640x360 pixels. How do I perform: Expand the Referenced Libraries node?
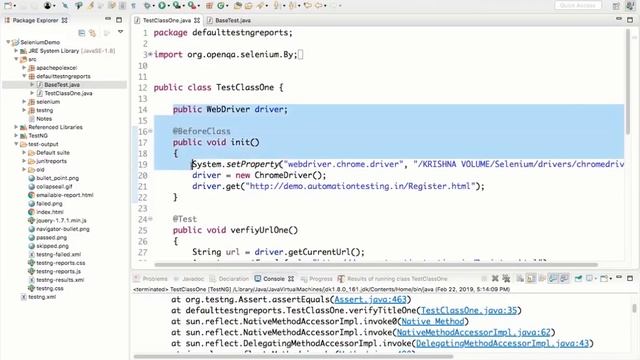(16, 127)
